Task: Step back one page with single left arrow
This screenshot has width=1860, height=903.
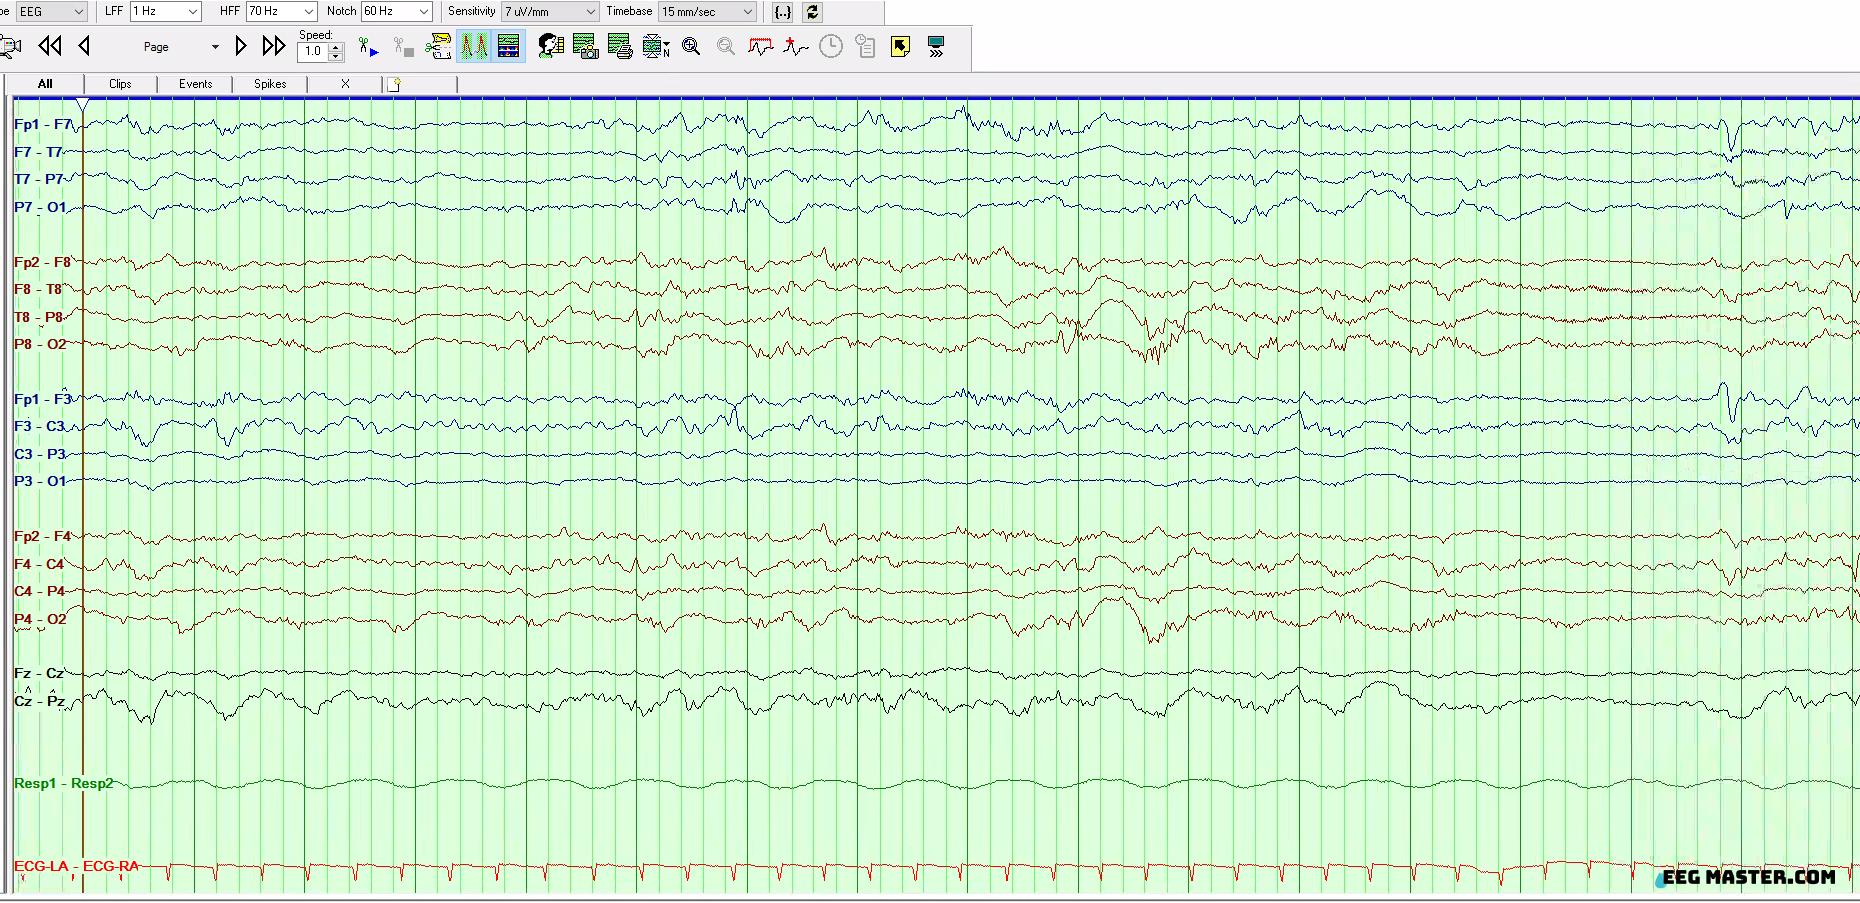Action: click(85, 46)
